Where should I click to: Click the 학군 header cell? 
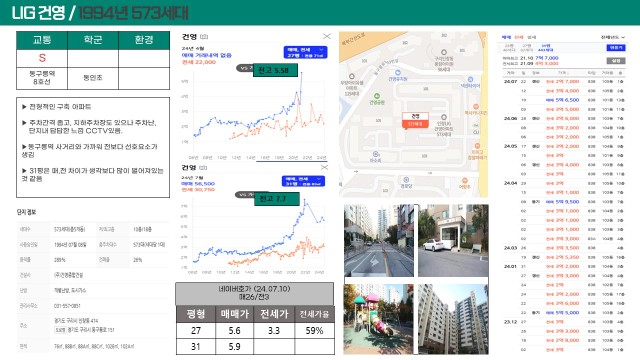point(93,40)
